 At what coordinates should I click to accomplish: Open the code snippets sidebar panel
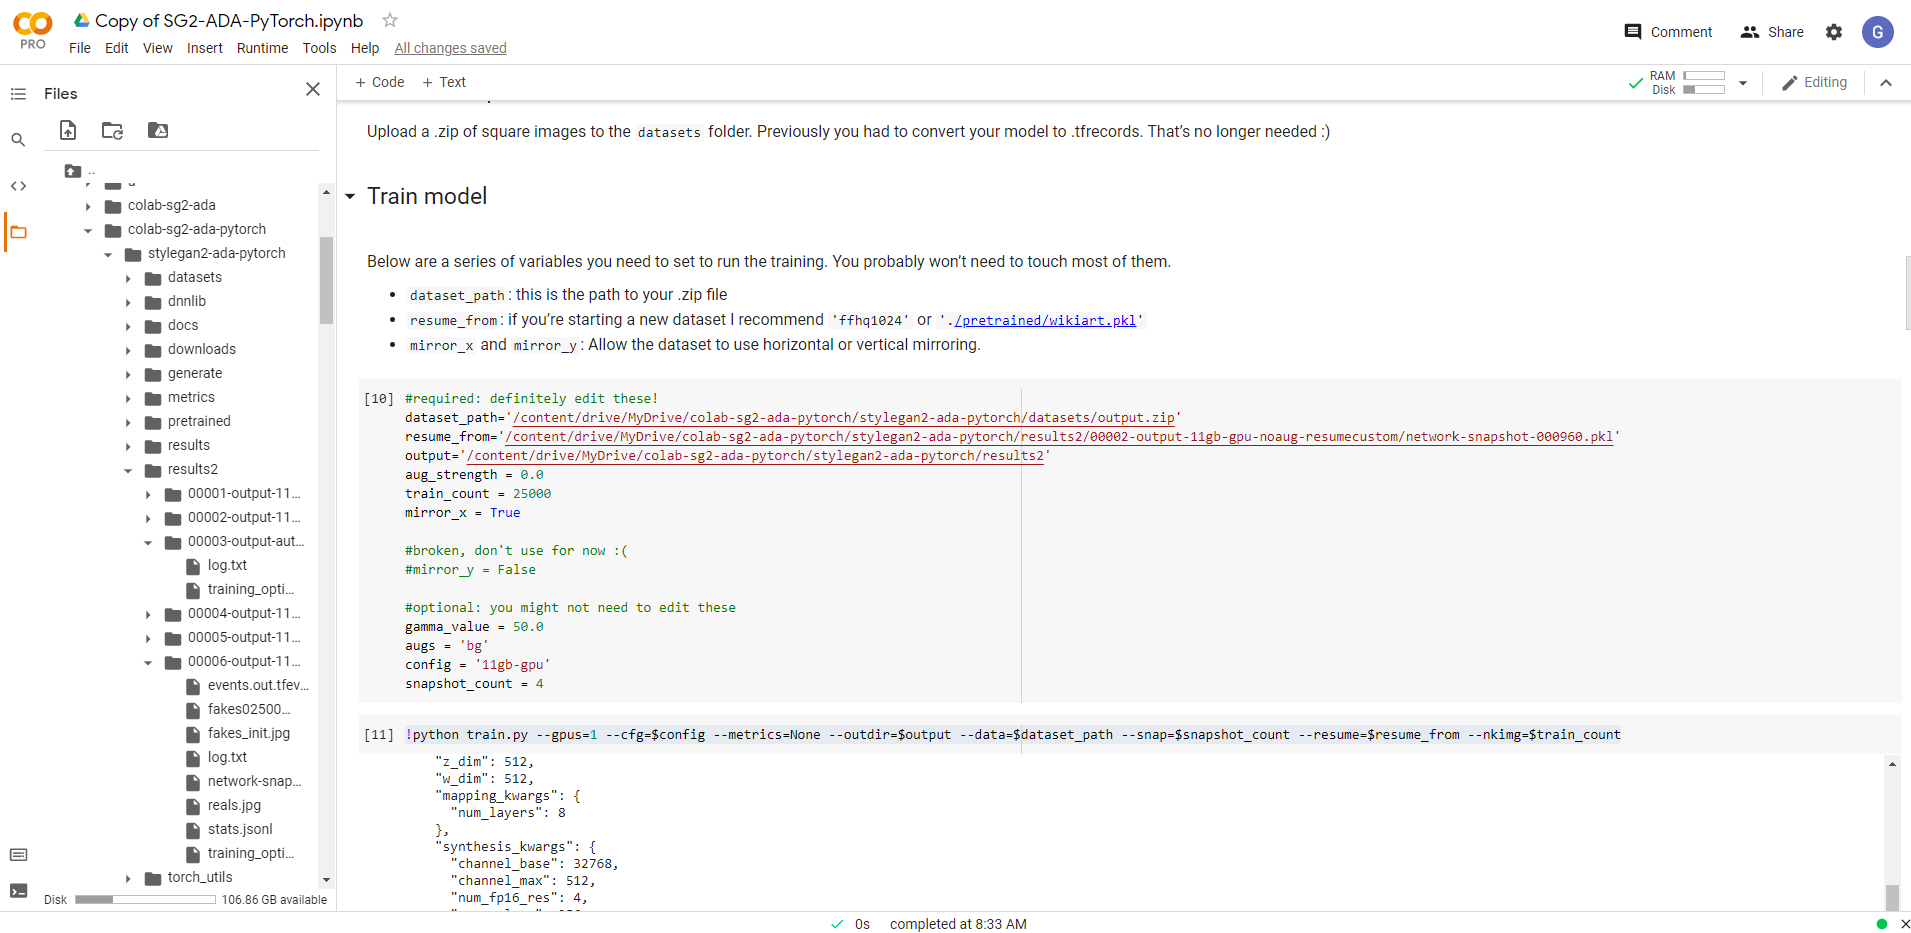[18, 185]
